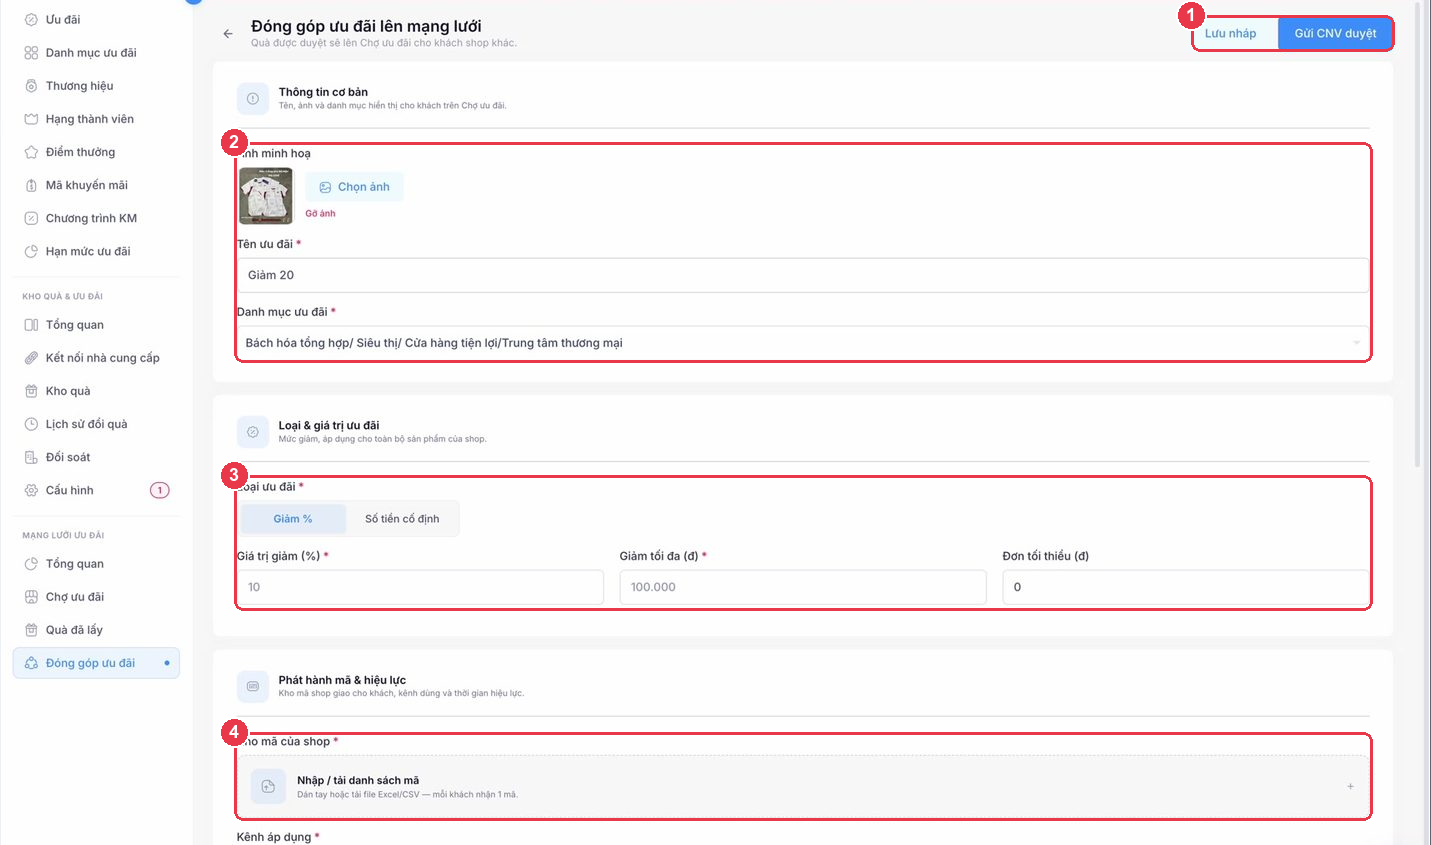Click the Điểm thưởng star icon

tap(31, 152)
